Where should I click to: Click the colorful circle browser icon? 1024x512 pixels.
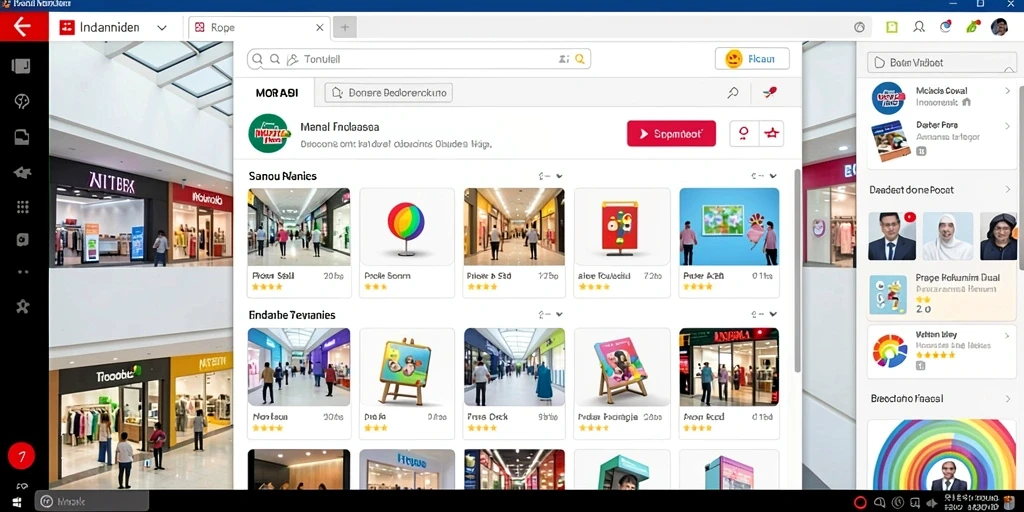[946, 27]
